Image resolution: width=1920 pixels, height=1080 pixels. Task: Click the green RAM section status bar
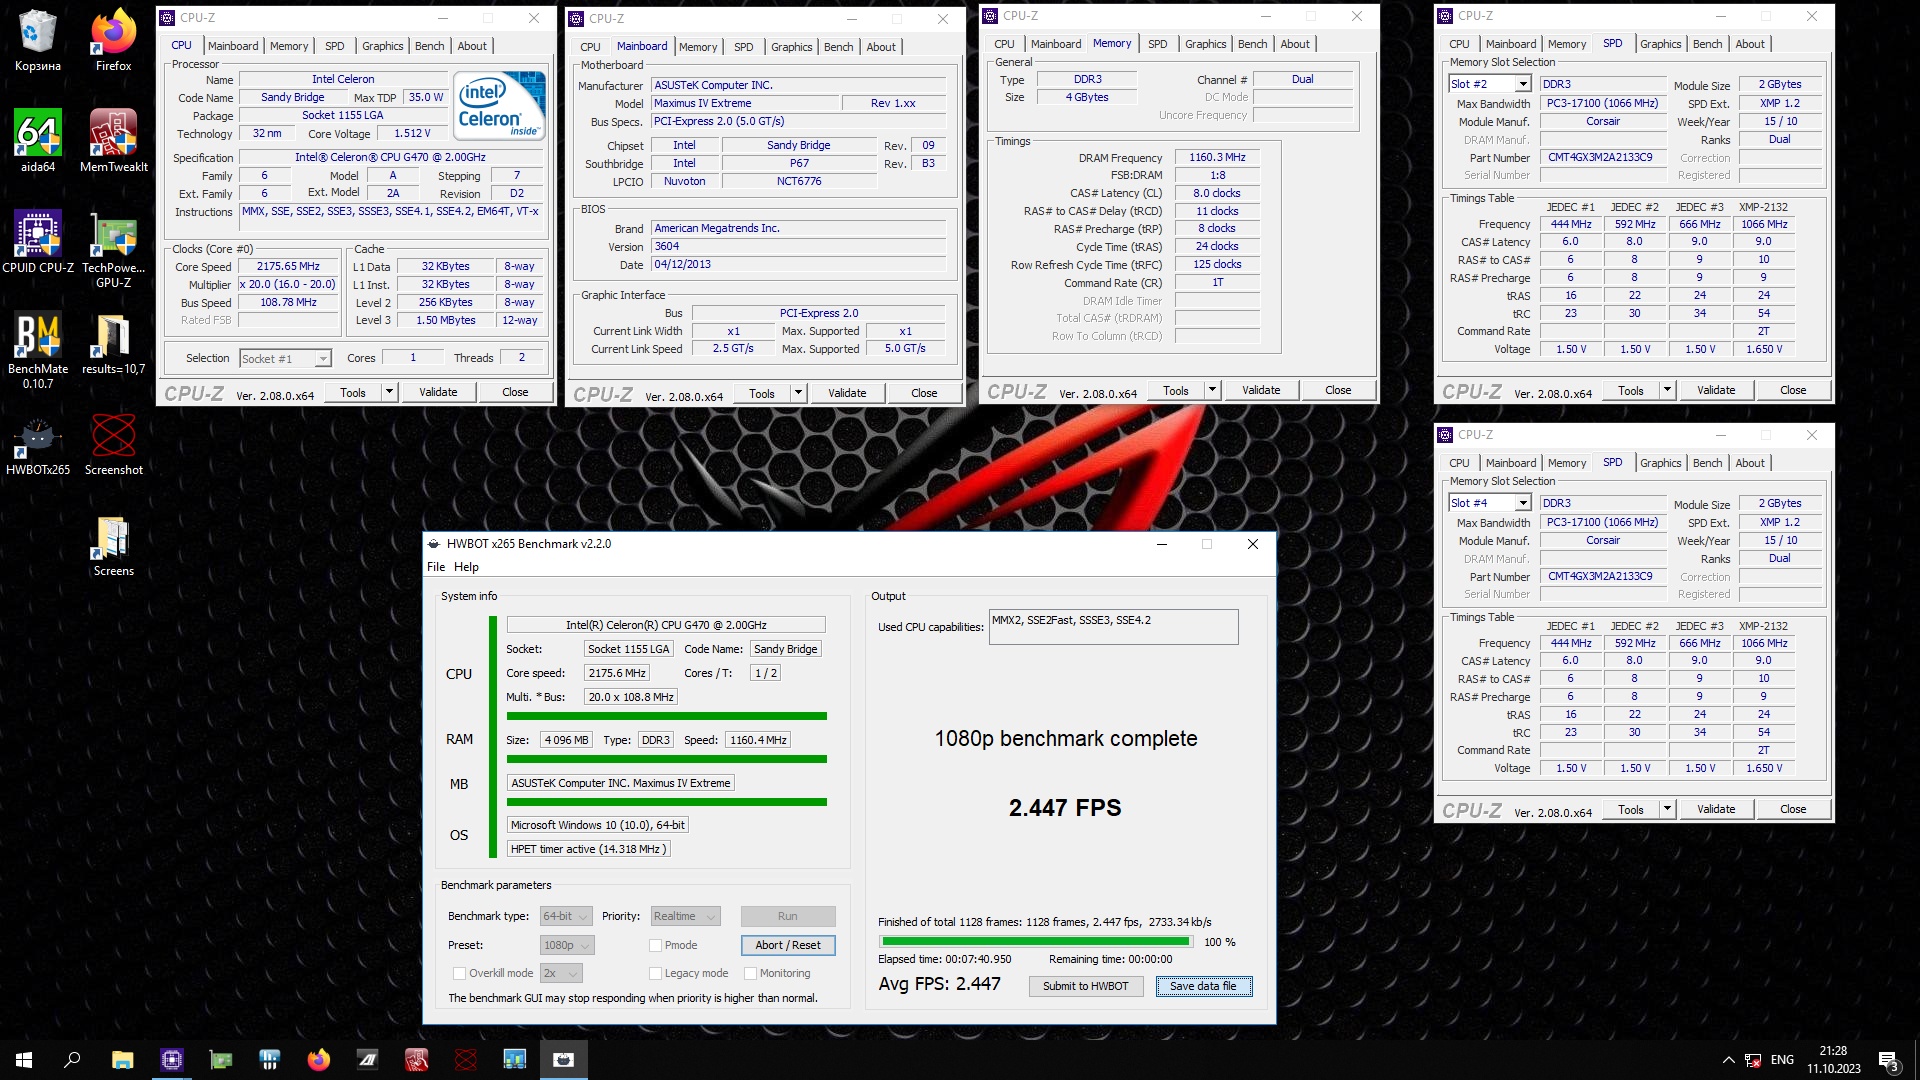pos(666,759)
